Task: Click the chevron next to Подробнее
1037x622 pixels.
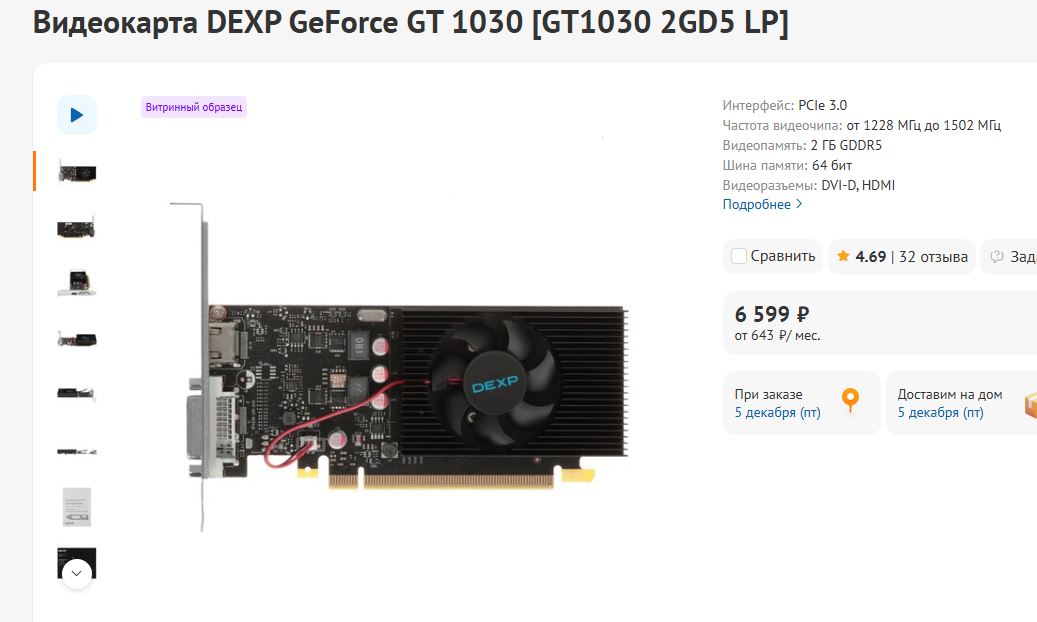Action: click(799, 204)
